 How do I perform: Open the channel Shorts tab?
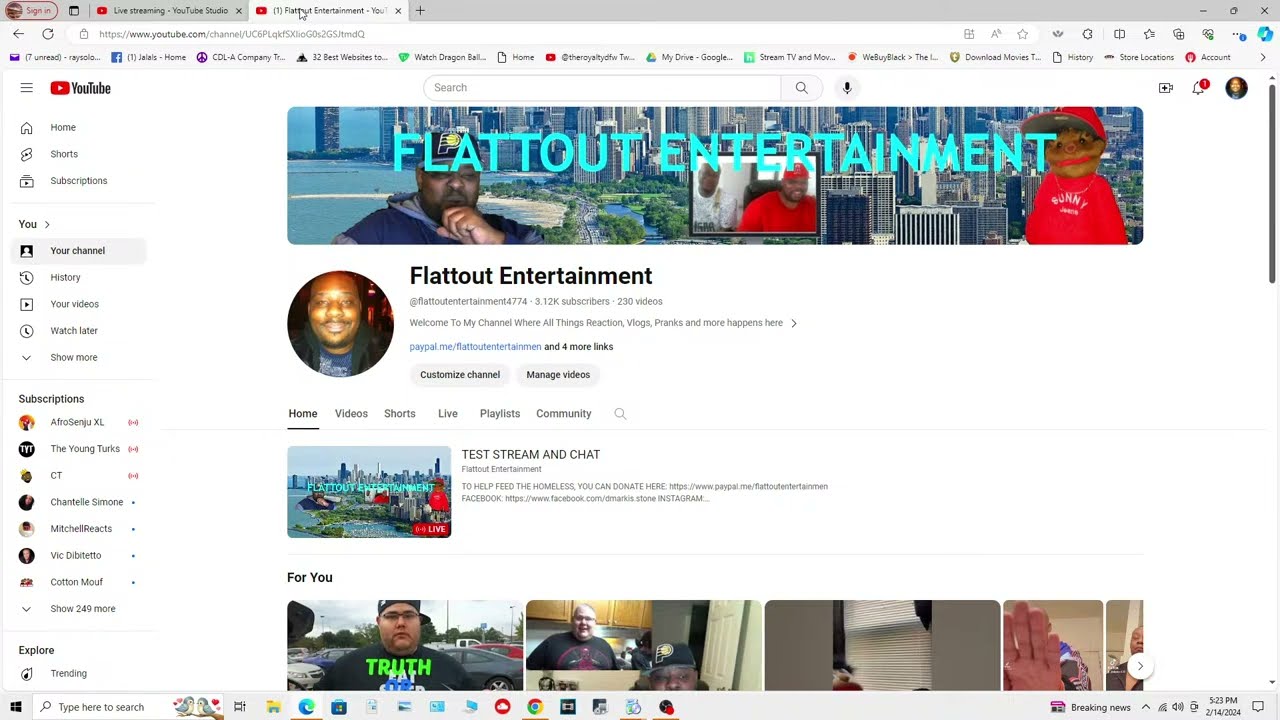pyautogui.click(x=400, y=414)
